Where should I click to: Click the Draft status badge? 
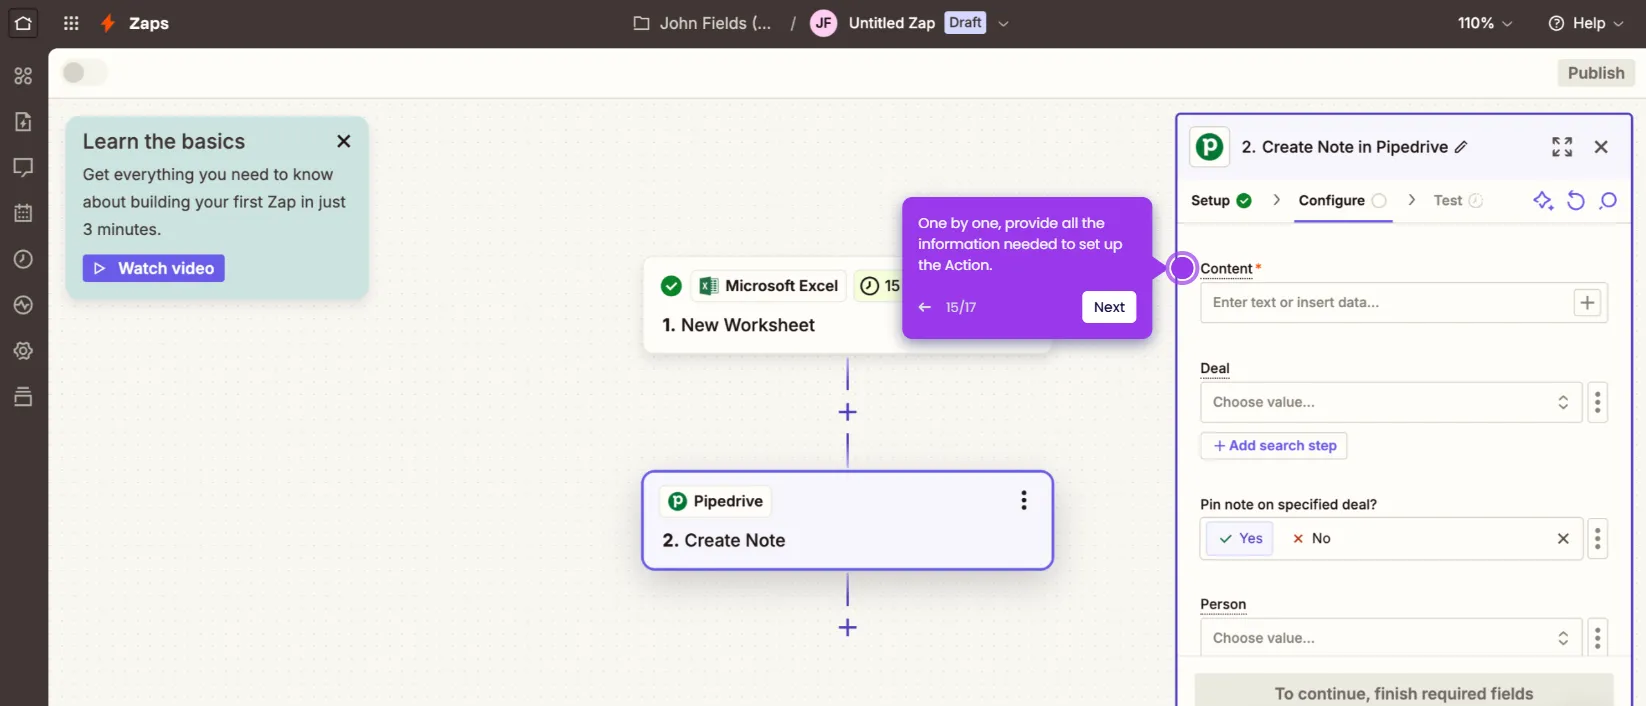coord(965,23)
